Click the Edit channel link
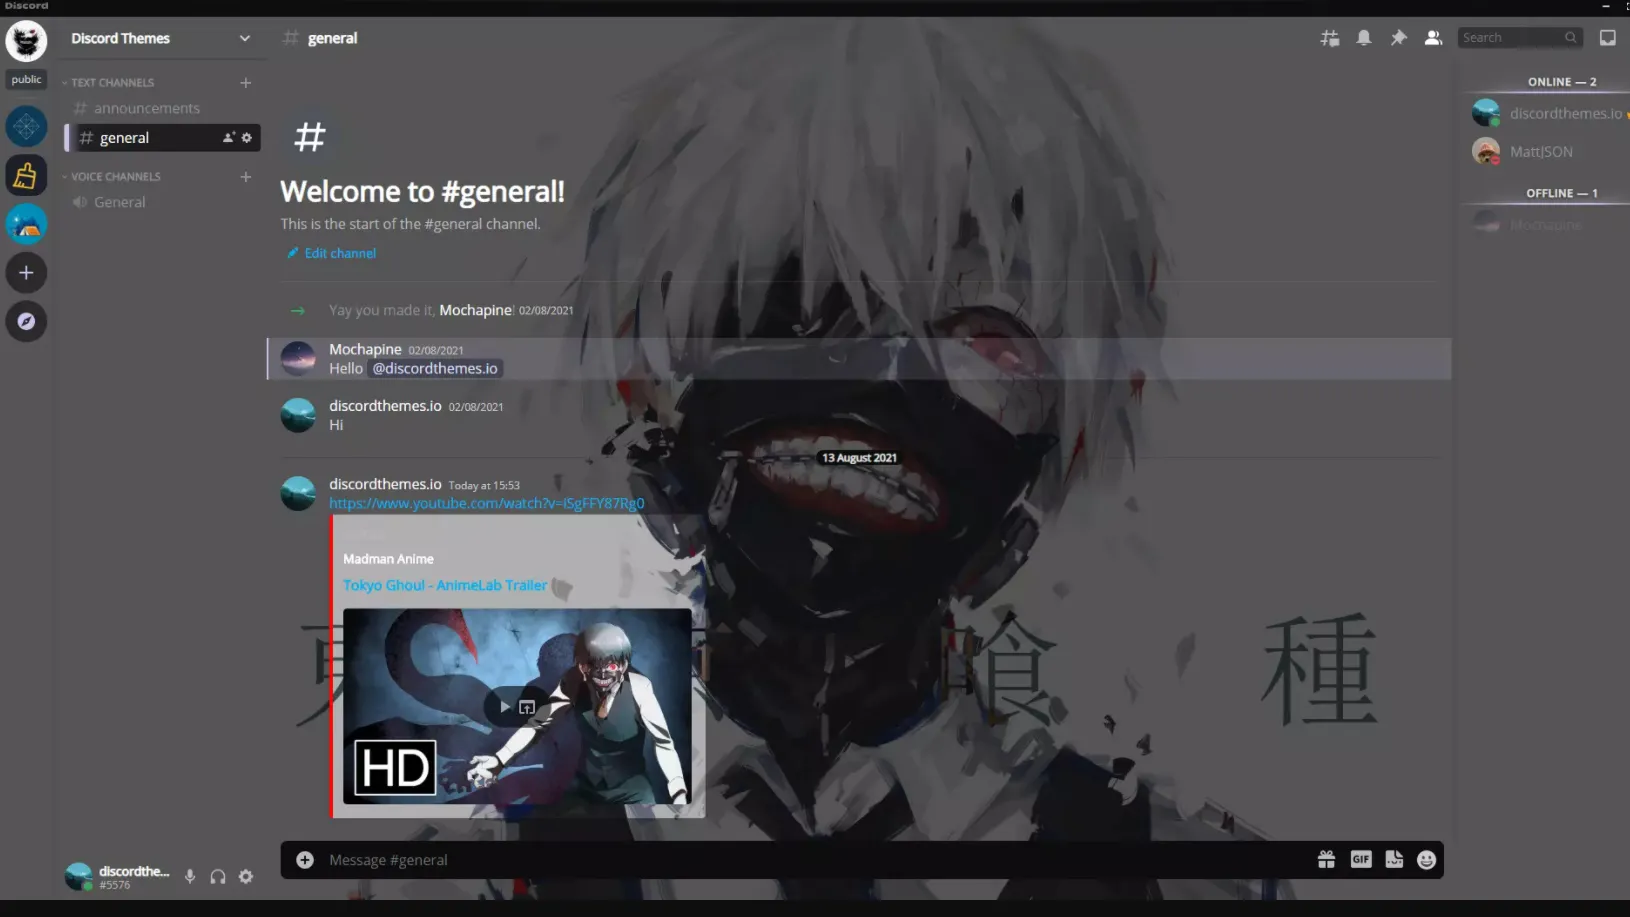Viewport: 1630px width, 917px height. (x=332, y=254)
